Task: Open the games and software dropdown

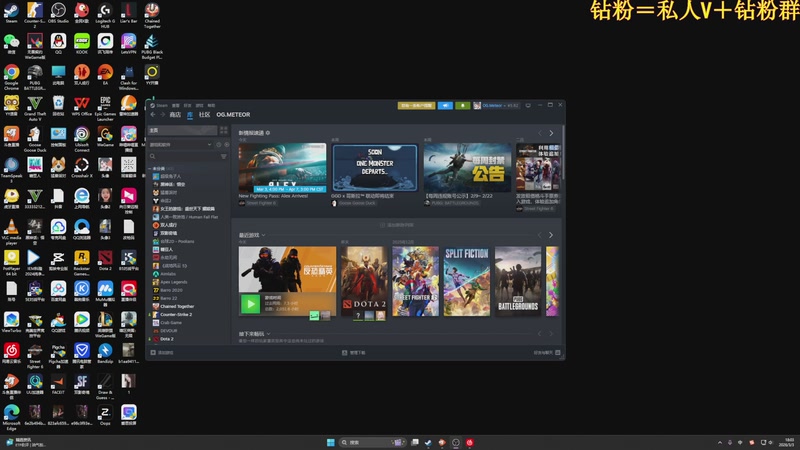Action: click(x=181, y=144)
